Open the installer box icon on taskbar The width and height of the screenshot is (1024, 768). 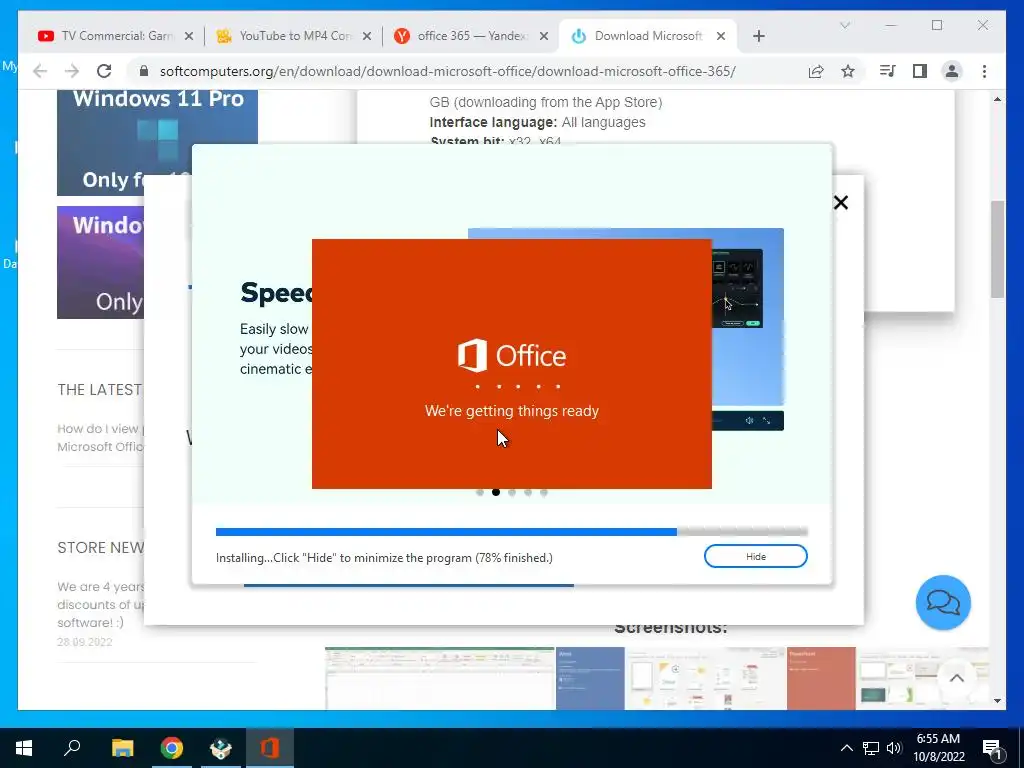point(221,748)
